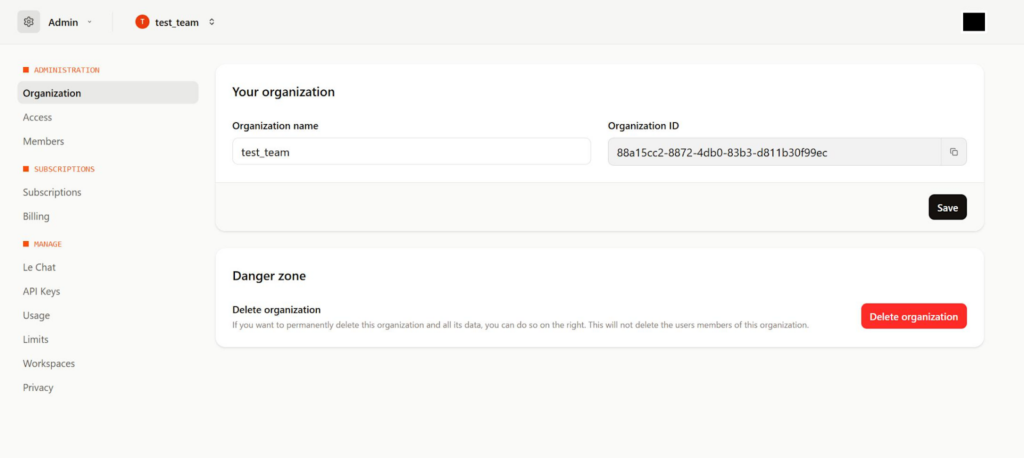Open the Organization sidebar item
Viewport: 1024px width, 458px height.
(x=52, y=93)
